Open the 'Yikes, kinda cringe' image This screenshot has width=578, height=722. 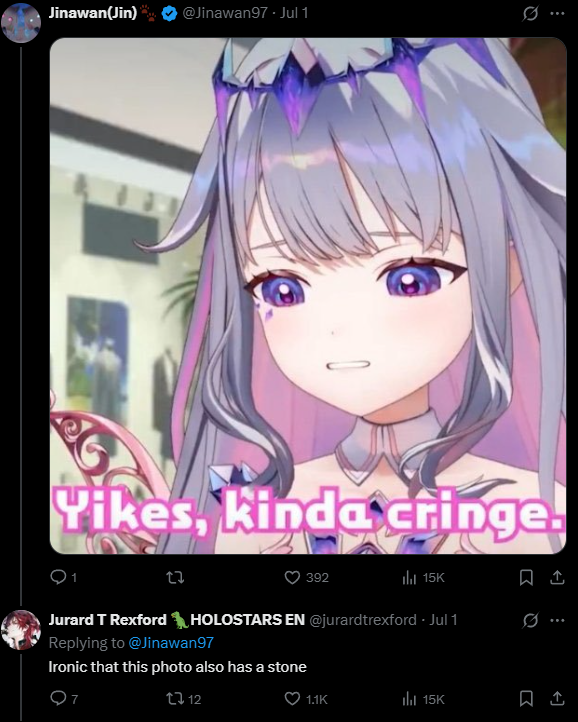pyautogui.click(x=308, y=296)
